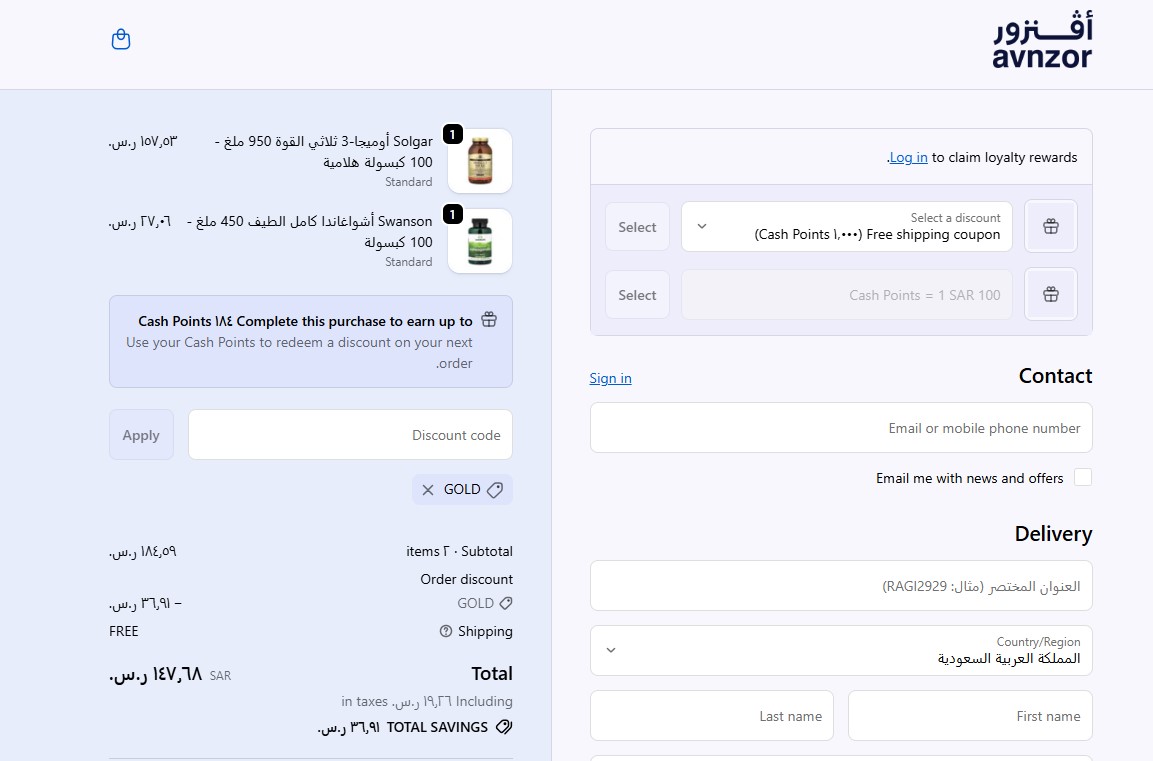Tick the Email me with news and offers checkbox
The image size is (1153, 761).
[1082, 477]
